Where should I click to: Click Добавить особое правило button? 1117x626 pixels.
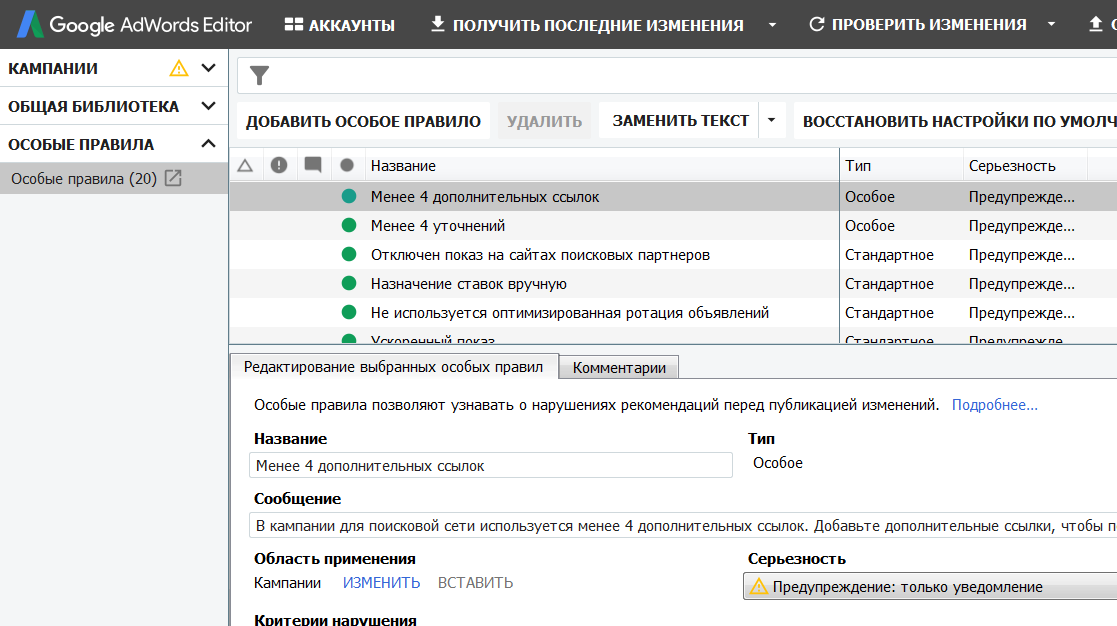[x=363, y=121]
